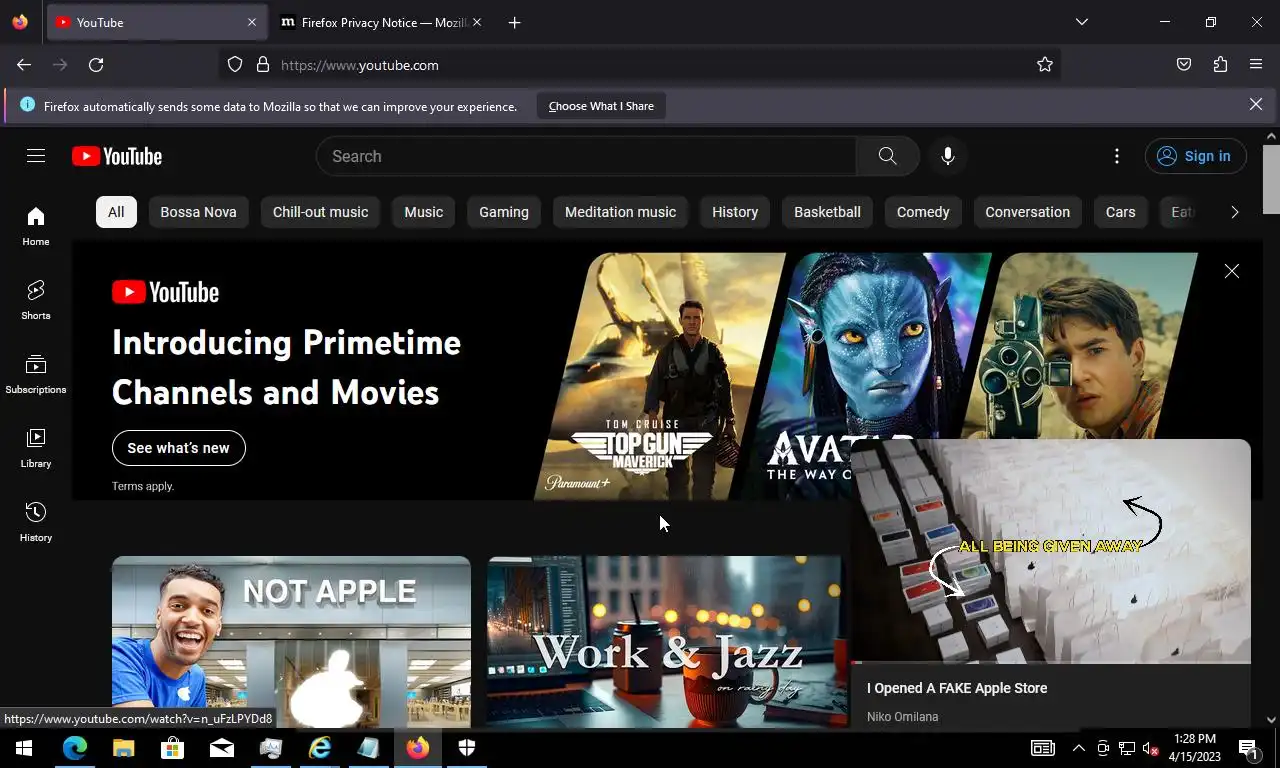The image size is (1280, 768).
Task: Click the Sign in button
Action: point(1195,156)
